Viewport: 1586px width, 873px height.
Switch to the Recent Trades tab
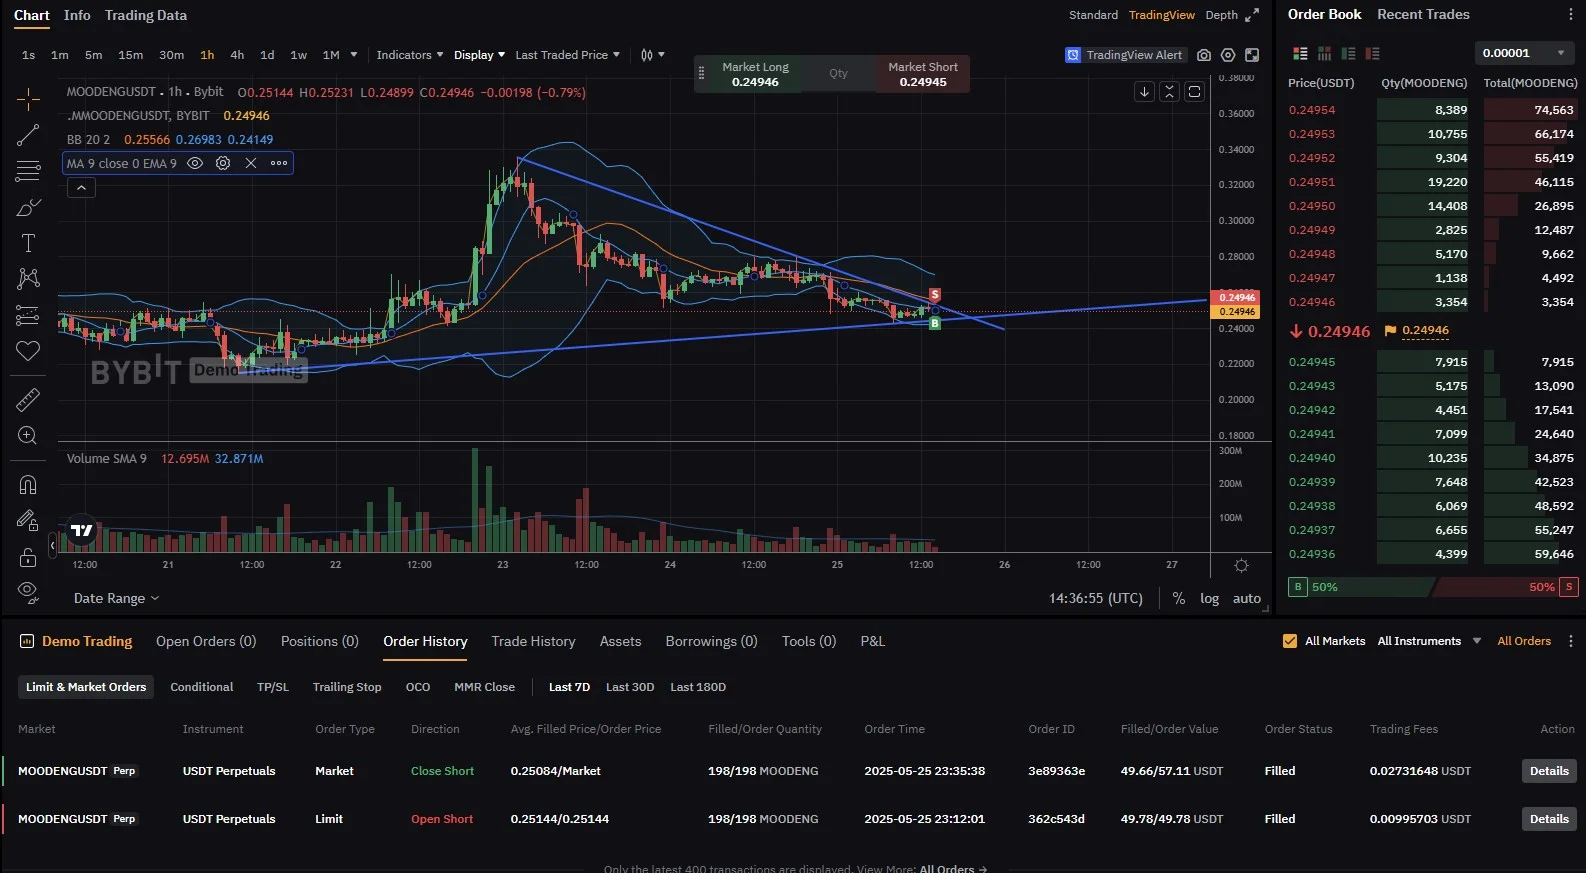point(1423,14)
